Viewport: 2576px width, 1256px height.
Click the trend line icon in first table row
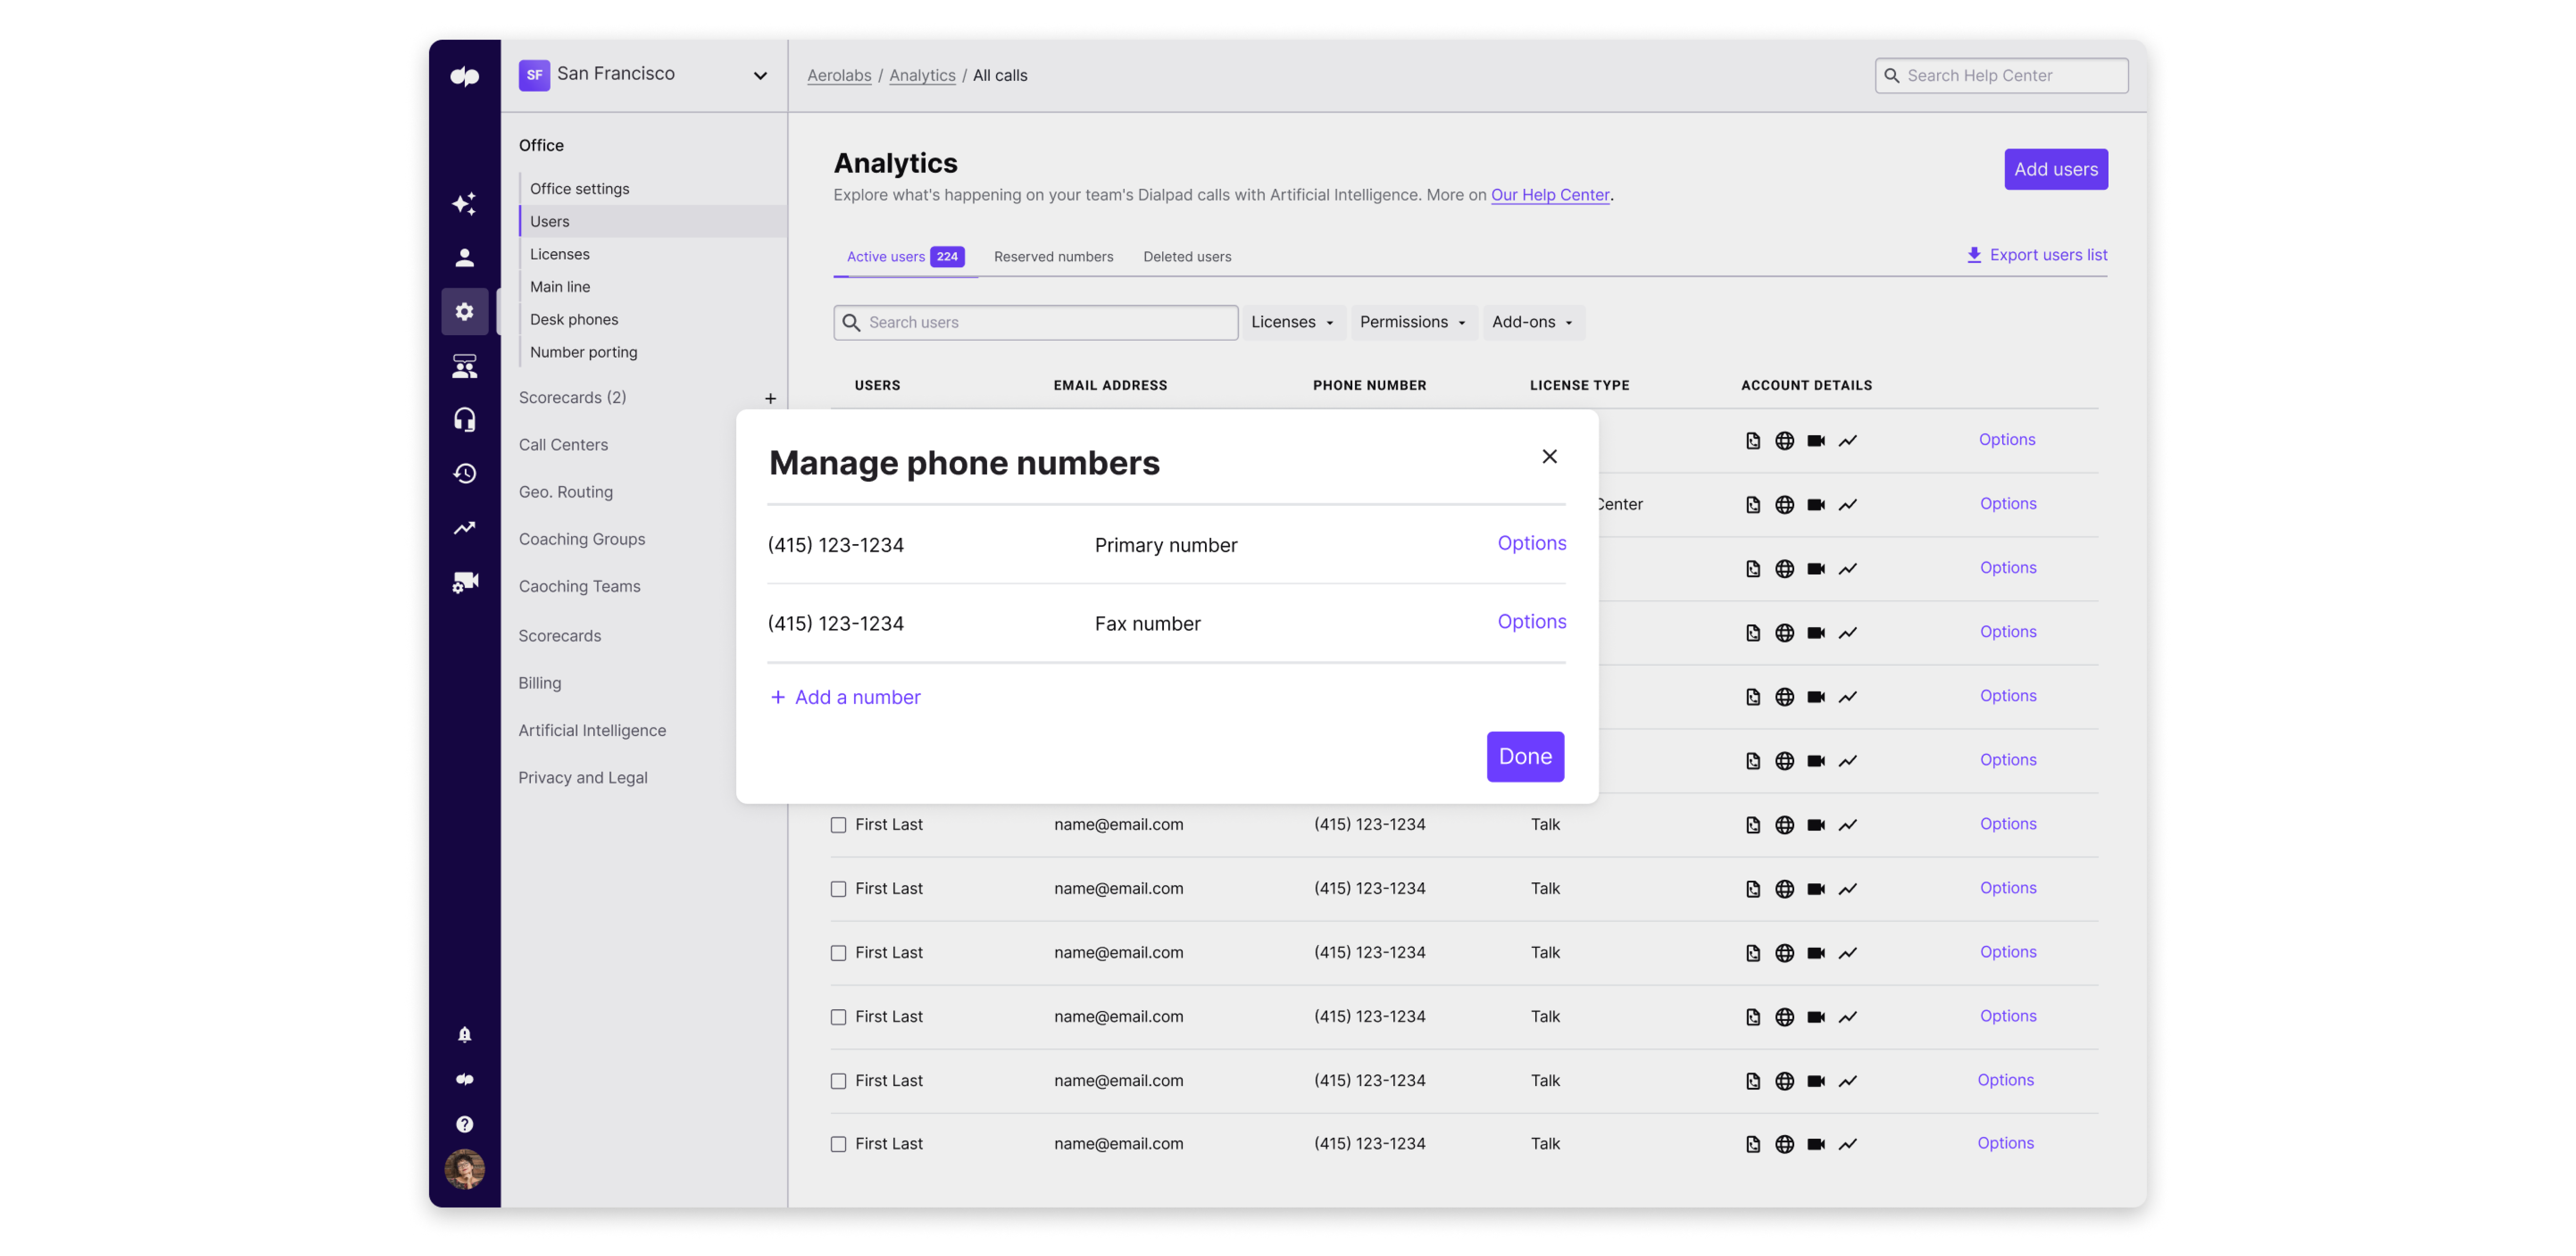tap(1847, 440)
